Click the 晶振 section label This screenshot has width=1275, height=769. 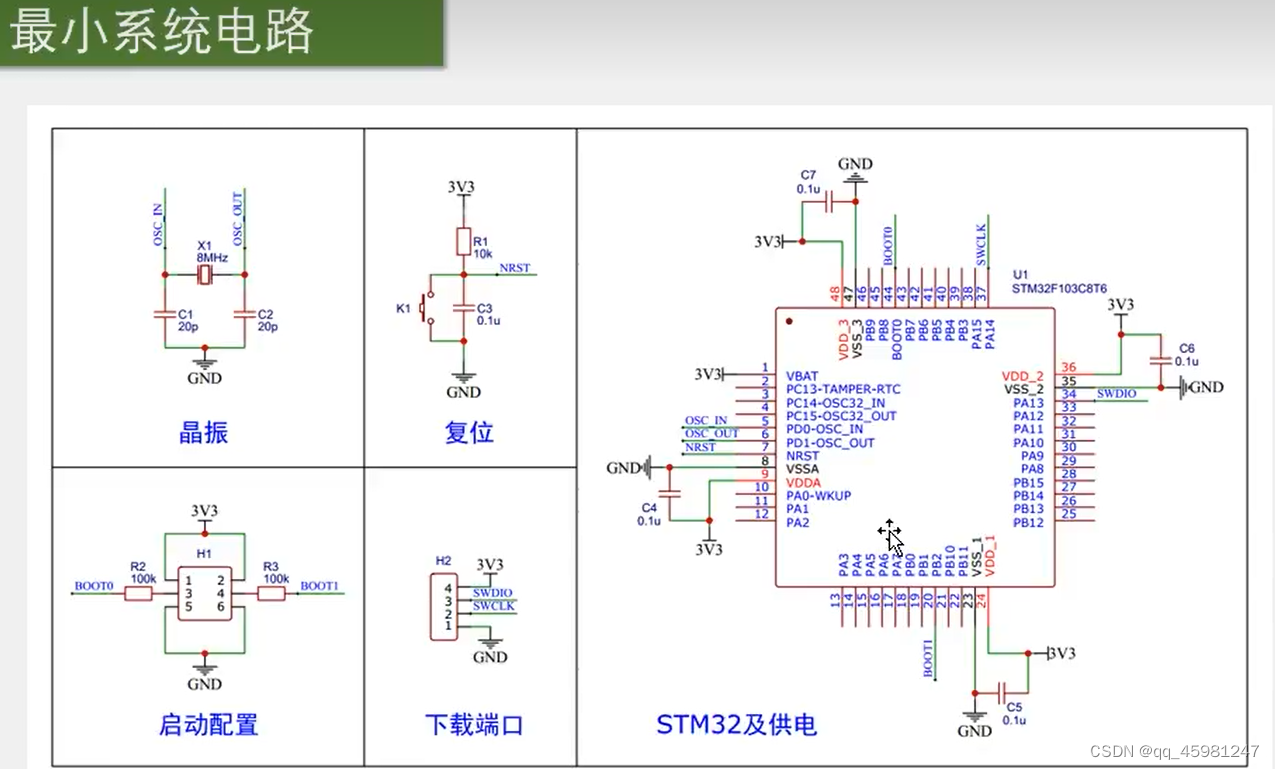(204, 433)
